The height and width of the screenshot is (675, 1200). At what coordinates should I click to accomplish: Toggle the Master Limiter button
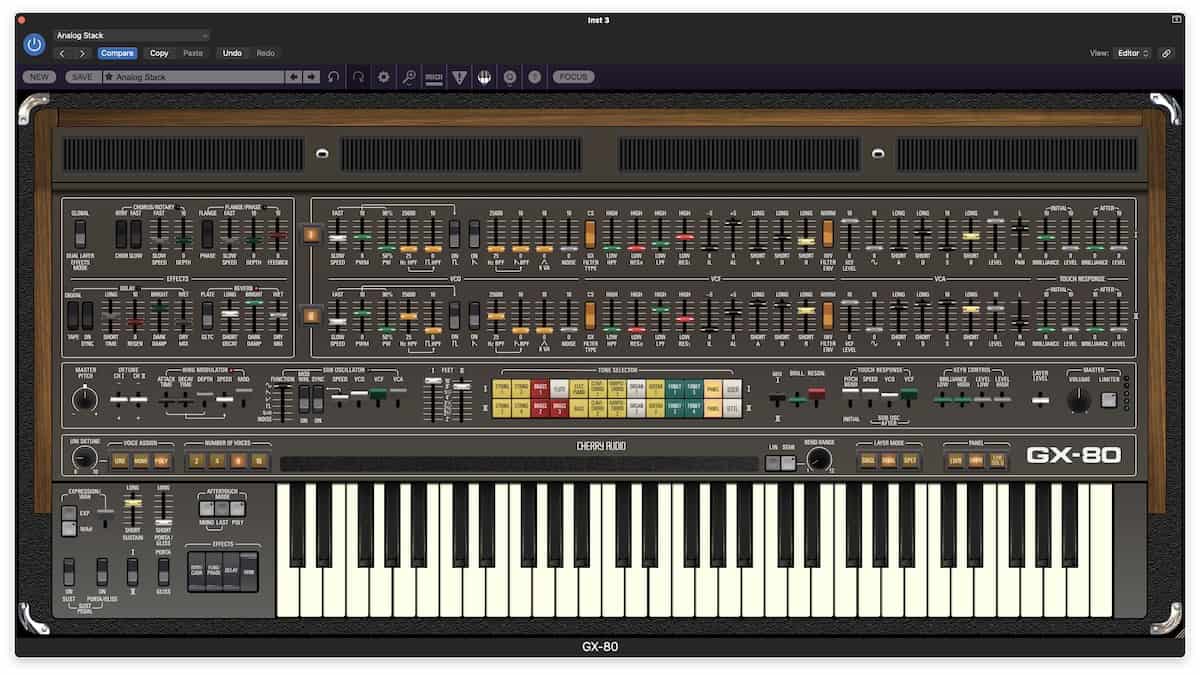point(1108,400)
